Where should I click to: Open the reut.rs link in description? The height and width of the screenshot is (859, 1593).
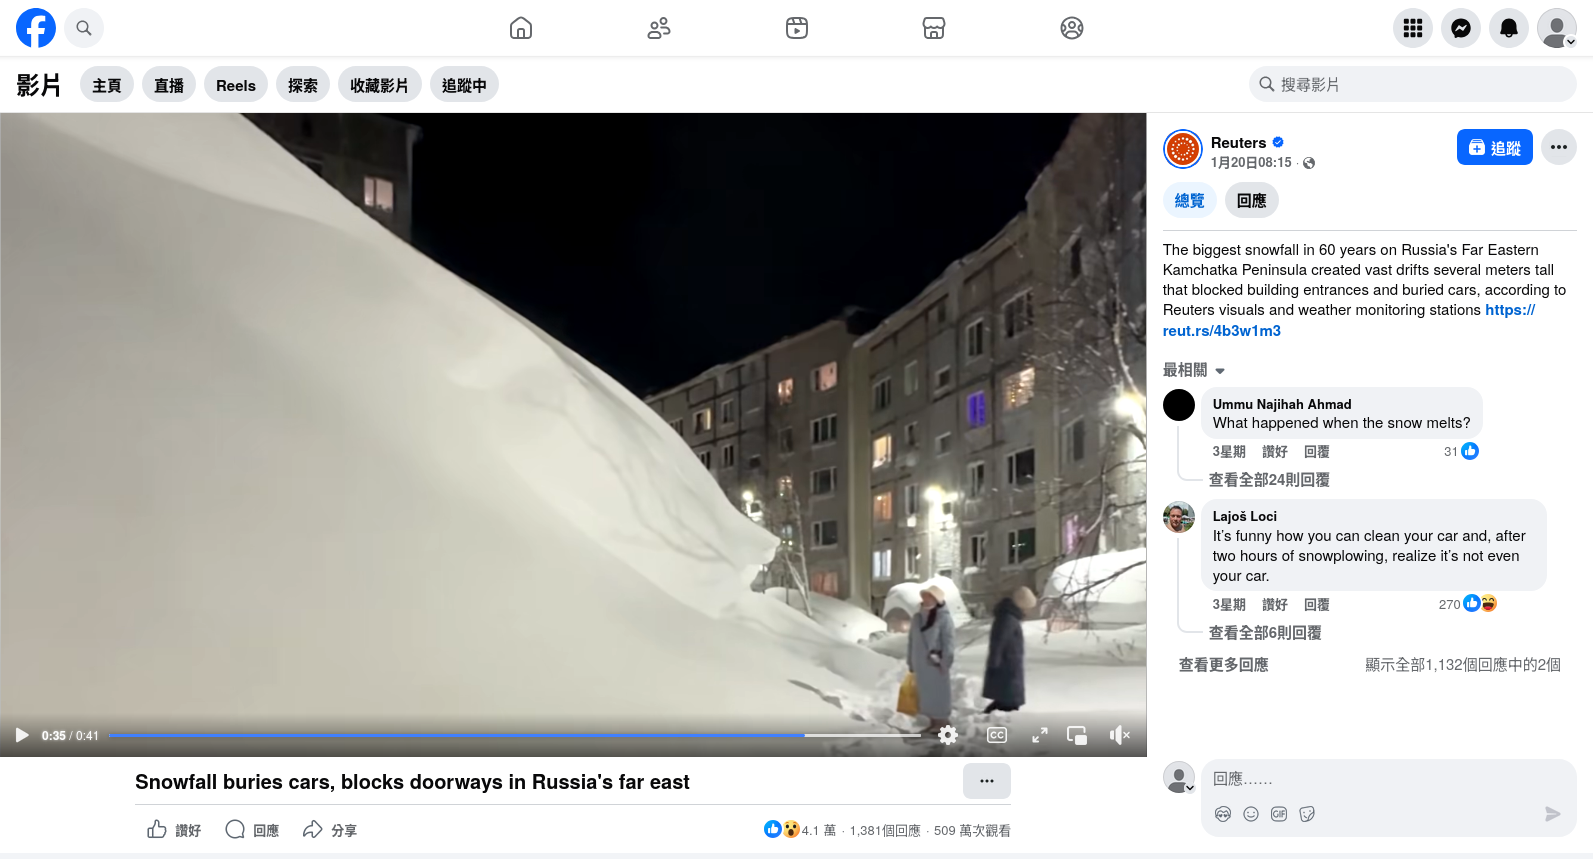point(1221,331)
